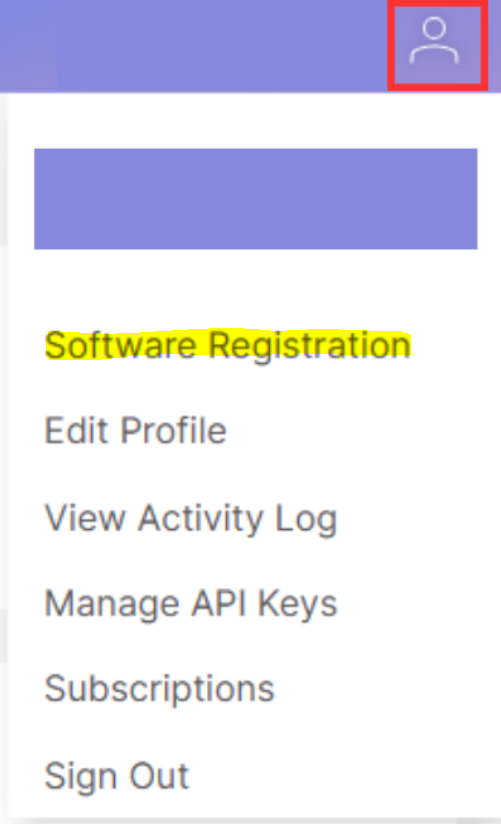The image size is (501, 824).
Task: Click the highlighted Software Registration link
Action: 228,345
